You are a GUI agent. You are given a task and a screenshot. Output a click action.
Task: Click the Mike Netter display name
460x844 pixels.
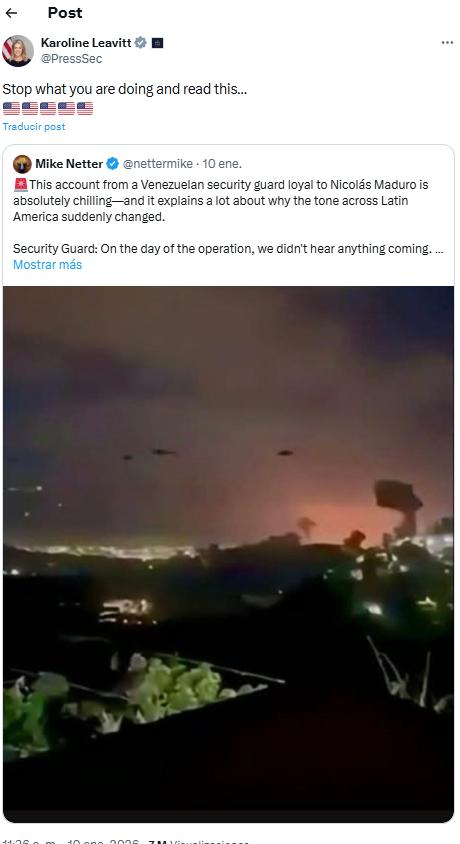69,164
